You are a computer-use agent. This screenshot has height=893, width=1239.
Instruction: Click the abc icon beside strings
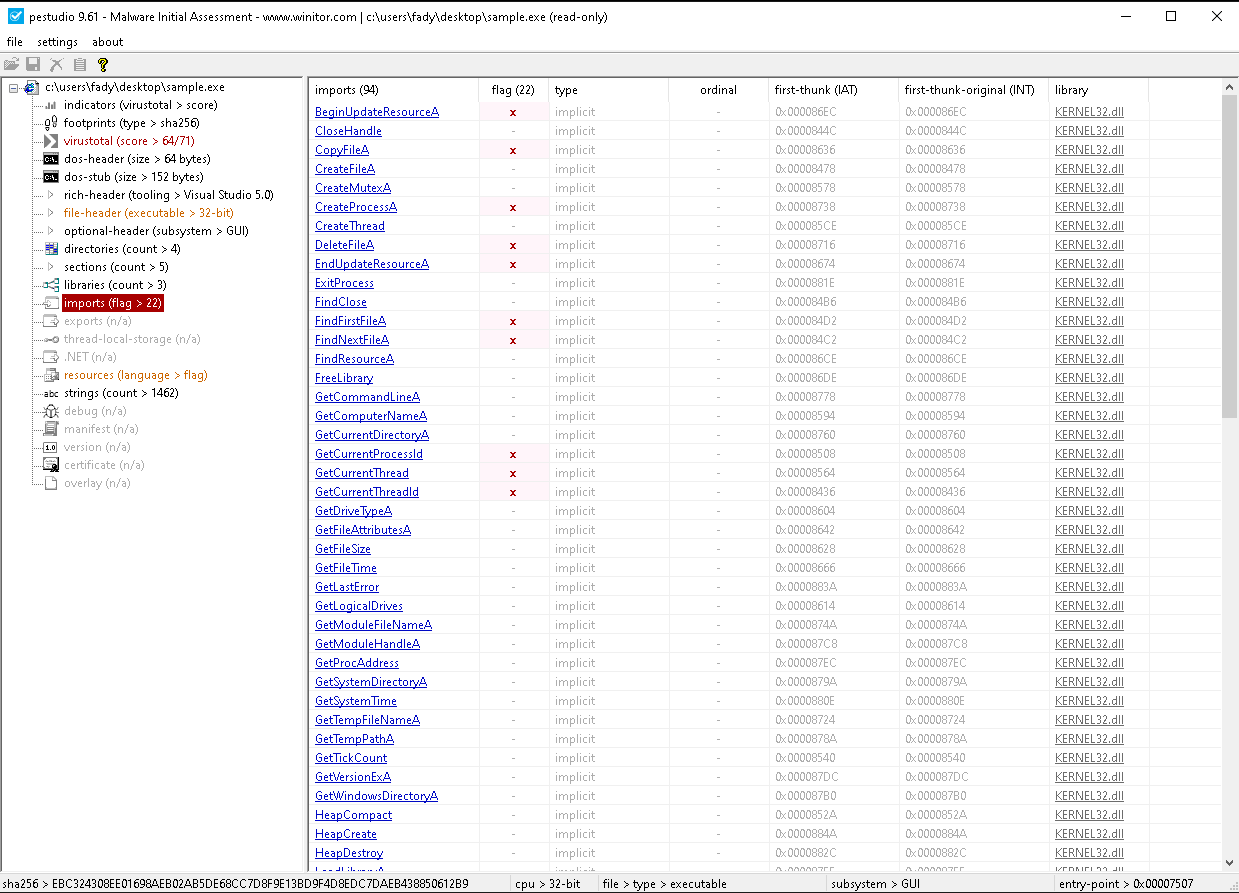(51, 393)
